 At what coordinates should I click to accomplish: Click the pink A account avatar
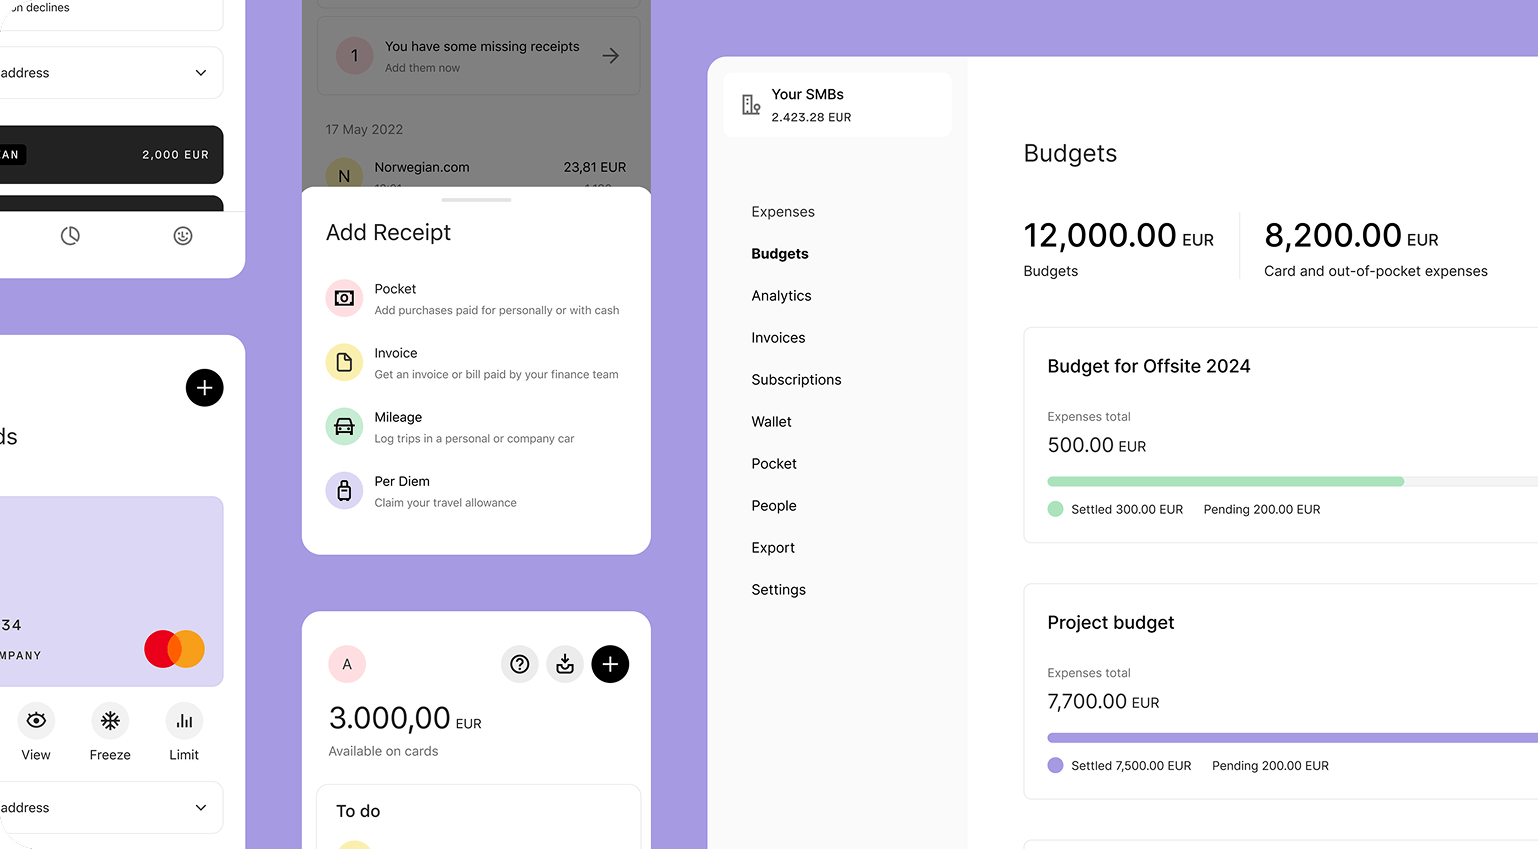coord(347,664)
